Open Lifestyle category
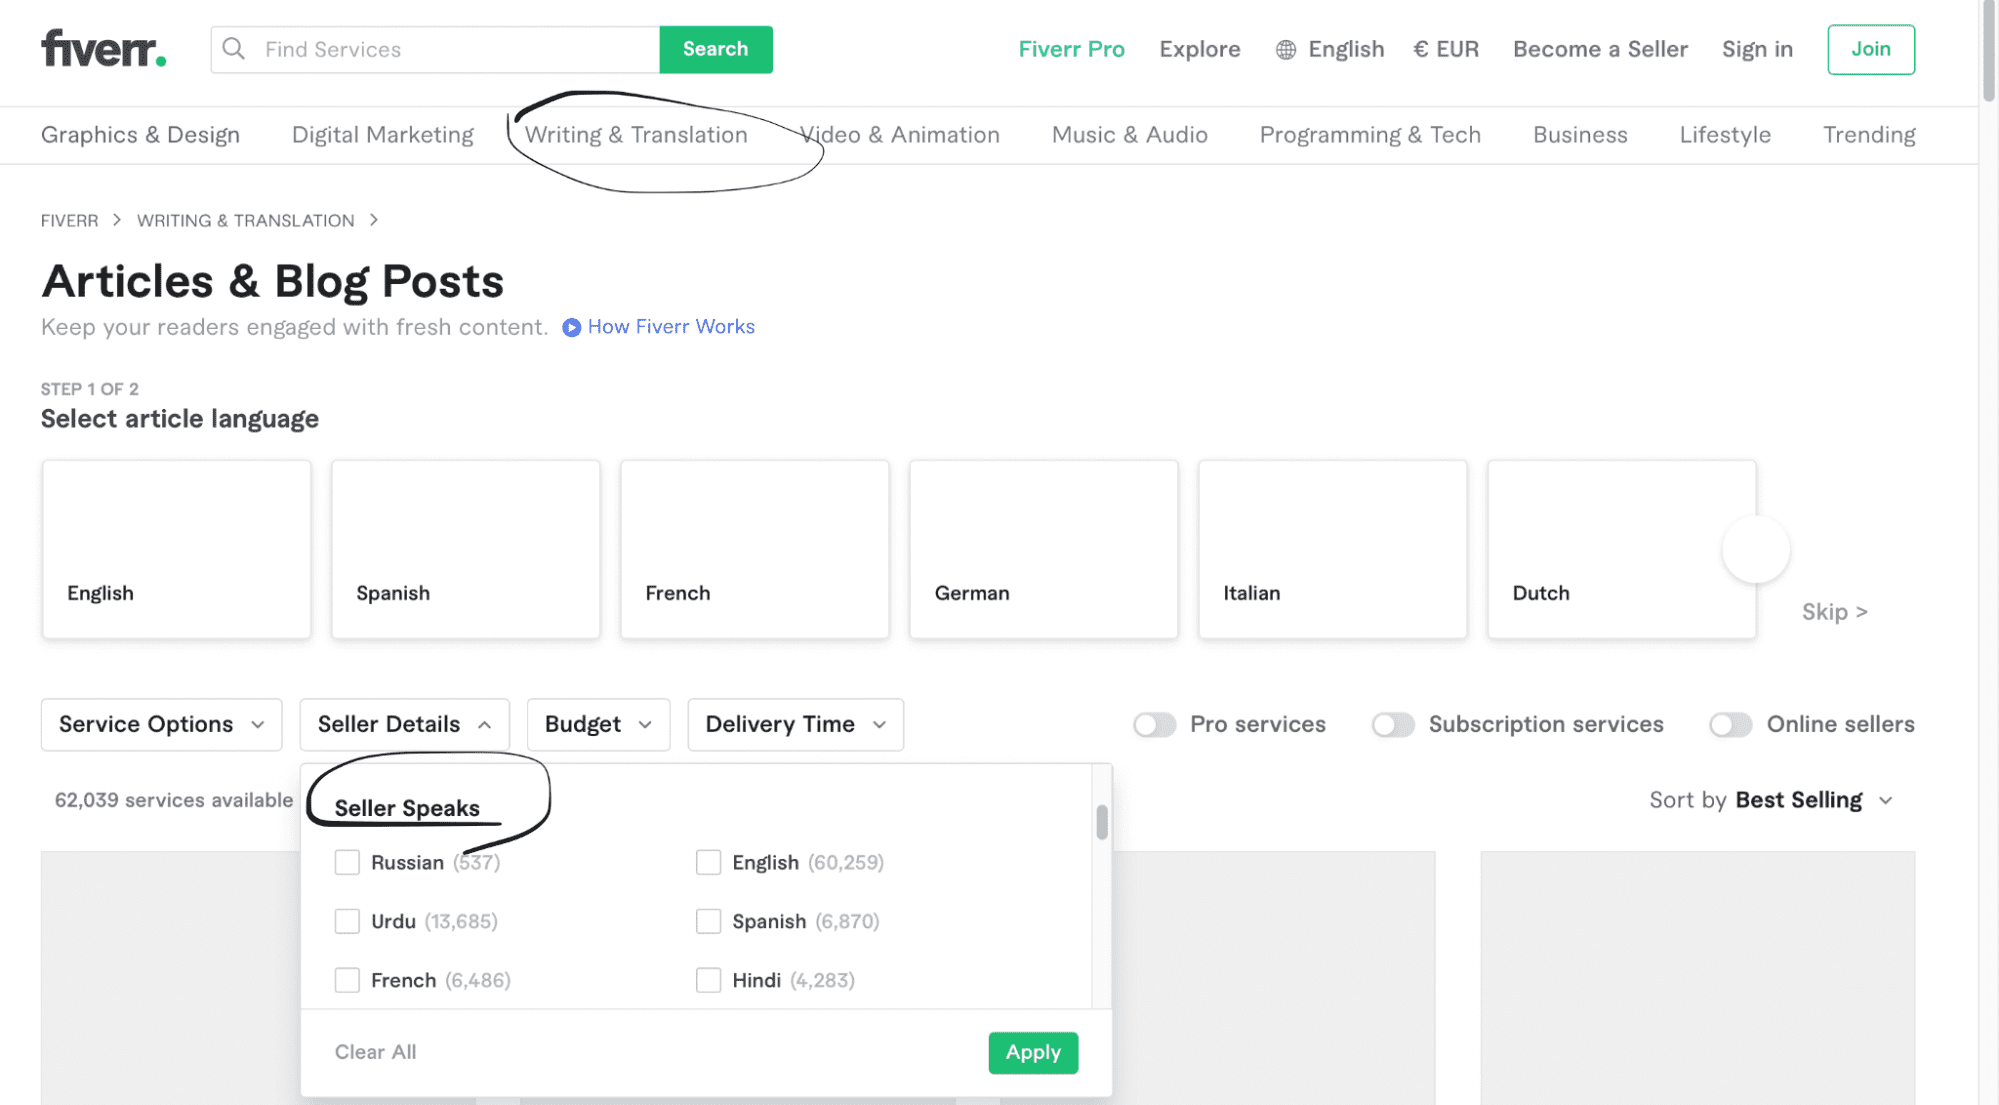1999x1105 pixels. coord(1724,135)
